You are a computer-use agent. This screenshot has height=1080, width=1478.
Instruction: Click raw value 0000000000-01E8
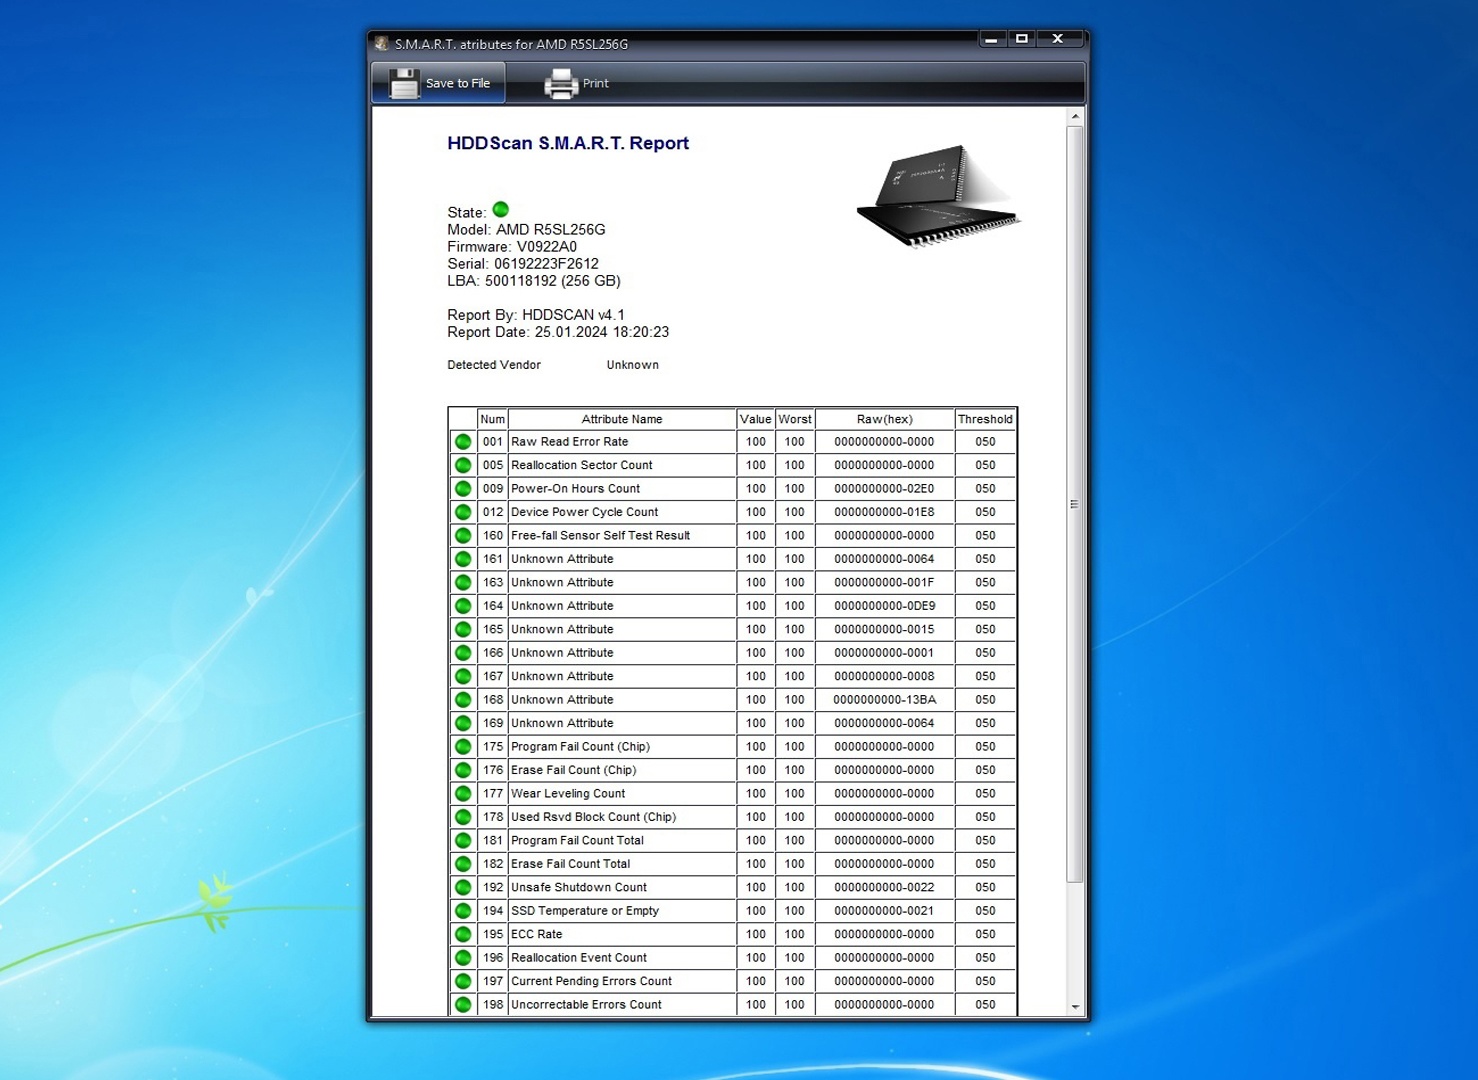pyautogui.click(x=884, y=512)
